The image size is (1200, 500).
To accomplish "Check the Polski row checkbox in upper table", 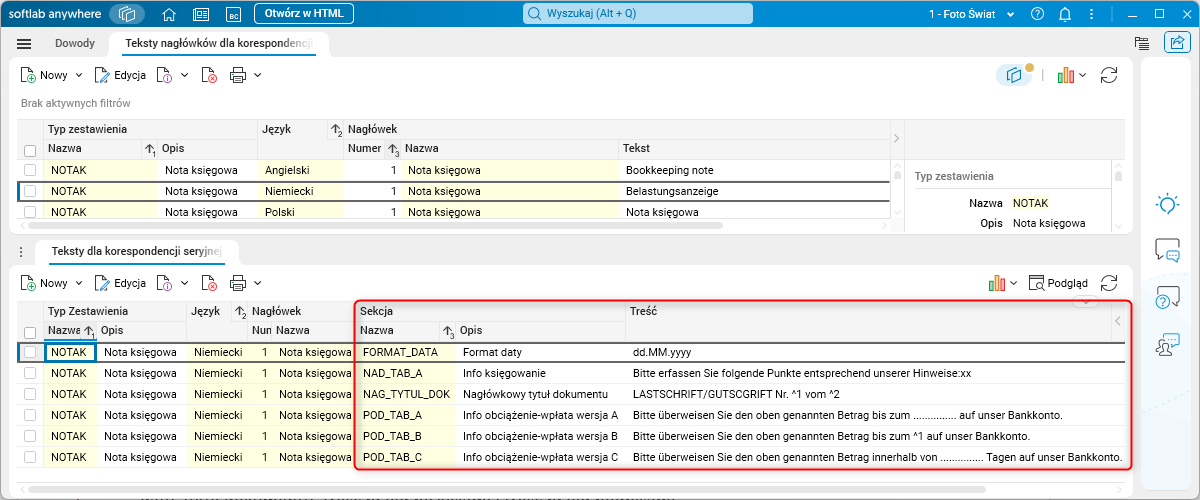I will tap(30, 212).
